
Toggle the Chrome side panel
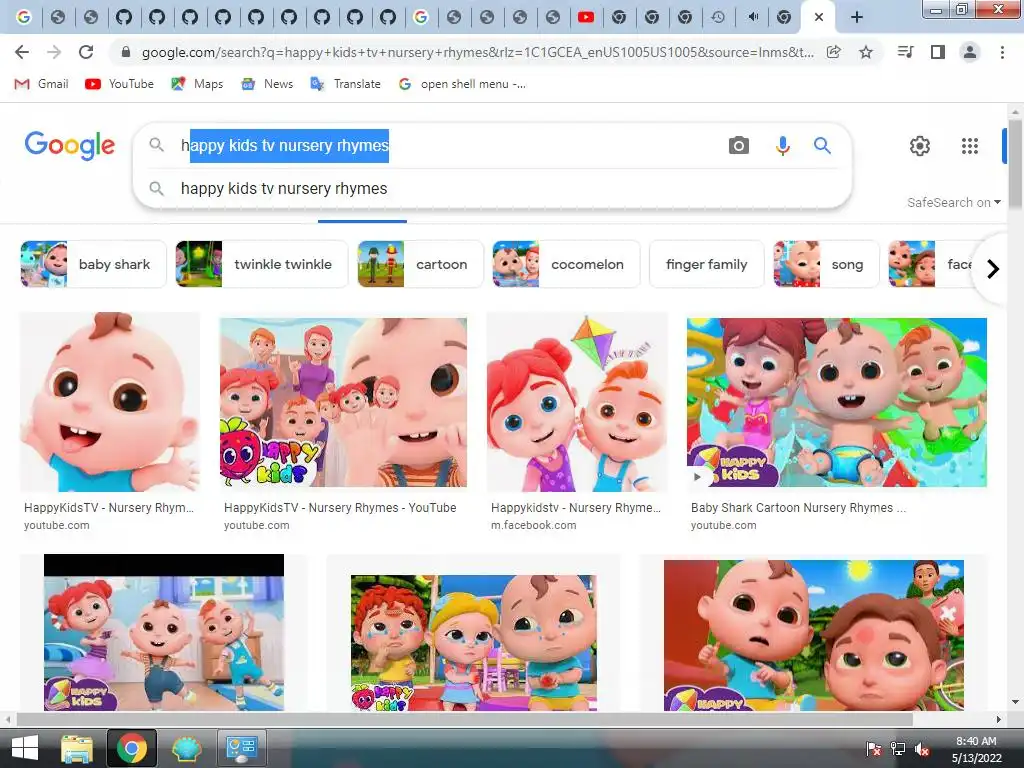(938, 52)
